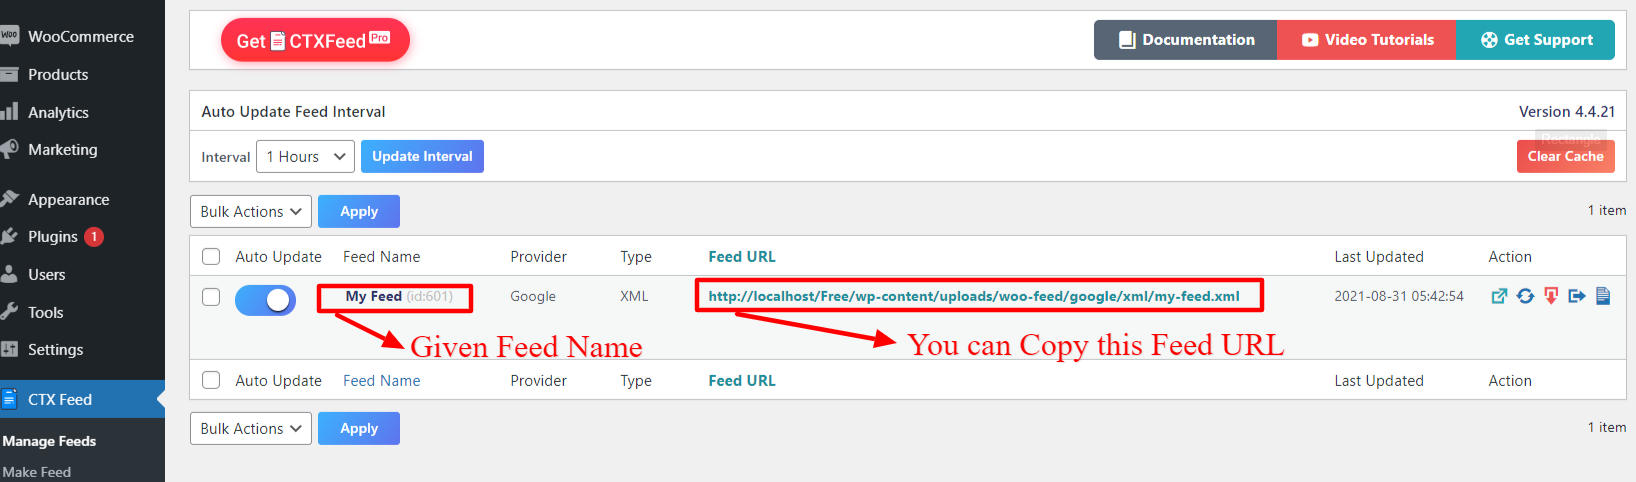The width and height of the screenshot is (1636, 482).
Task: Open the top Bulk Actions dropdown
Action: click(251, 211)
